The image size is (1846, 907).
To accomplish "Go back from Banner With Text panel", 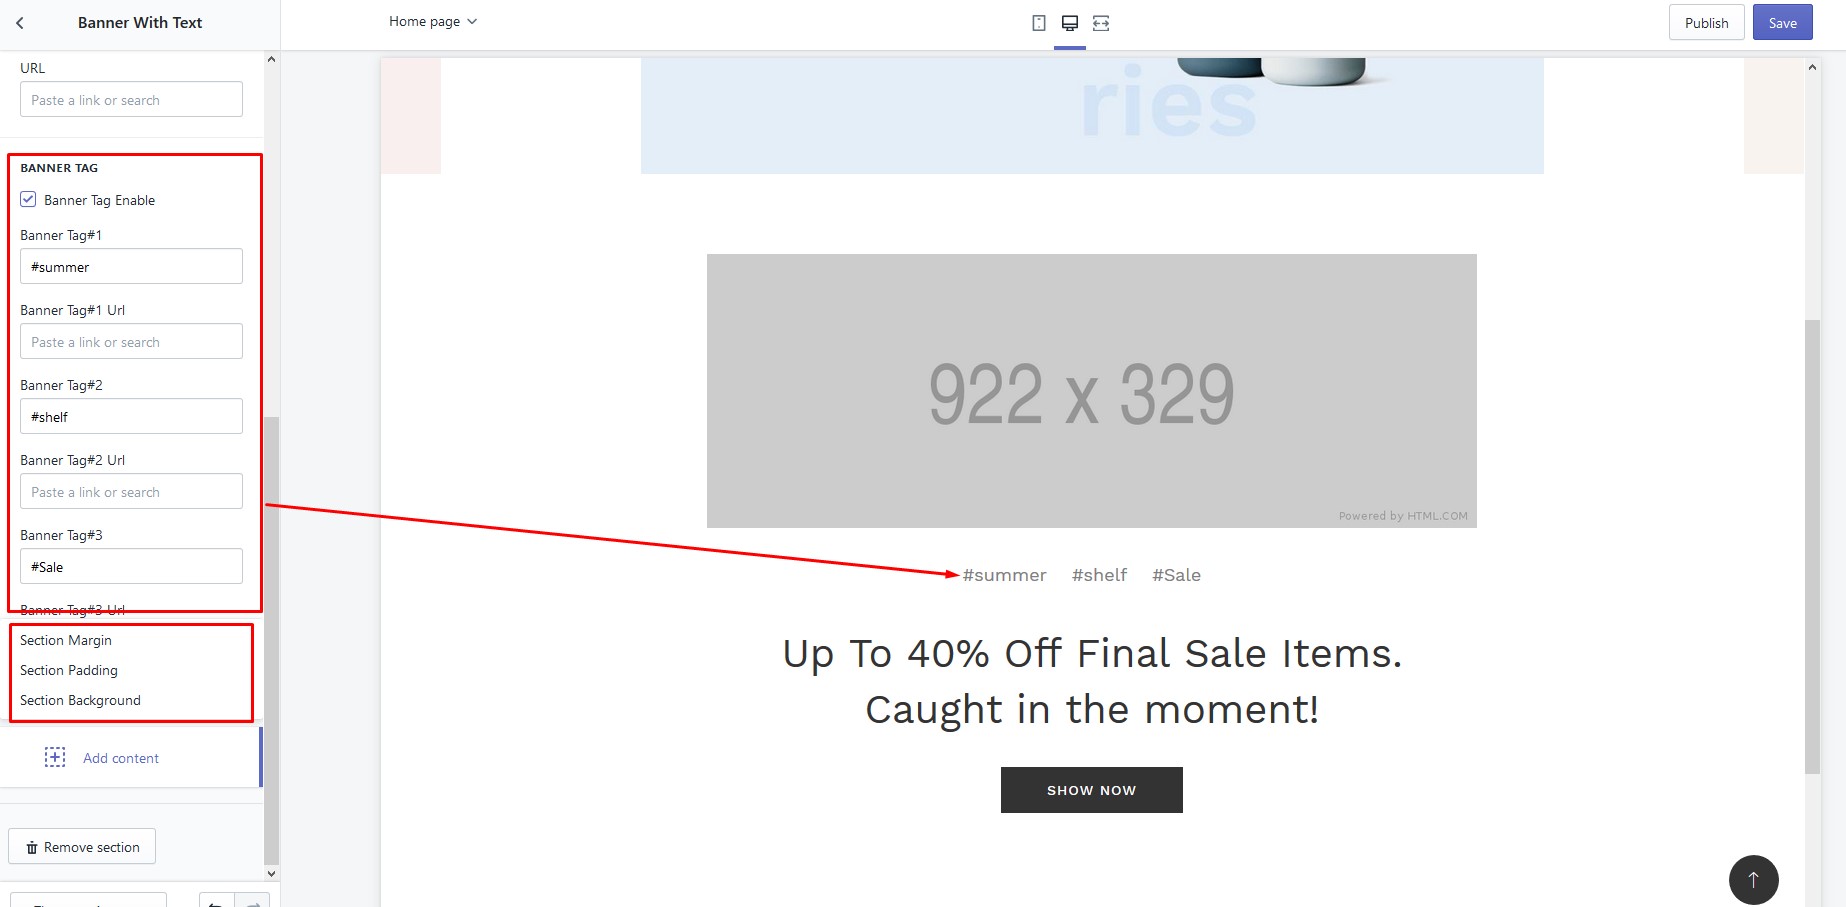I will pyautogui.click(x=20, y=23).
